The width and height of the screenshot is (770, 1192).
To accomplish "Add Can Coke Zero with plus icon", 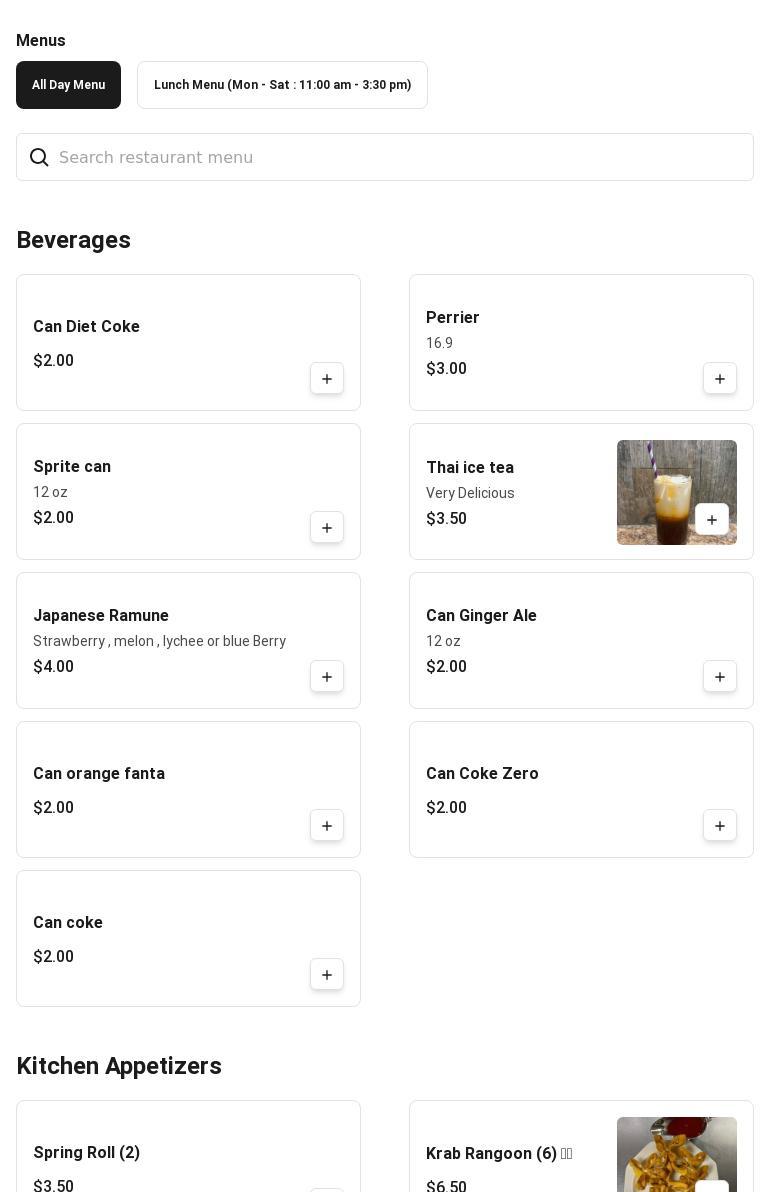I will [720, 826].
